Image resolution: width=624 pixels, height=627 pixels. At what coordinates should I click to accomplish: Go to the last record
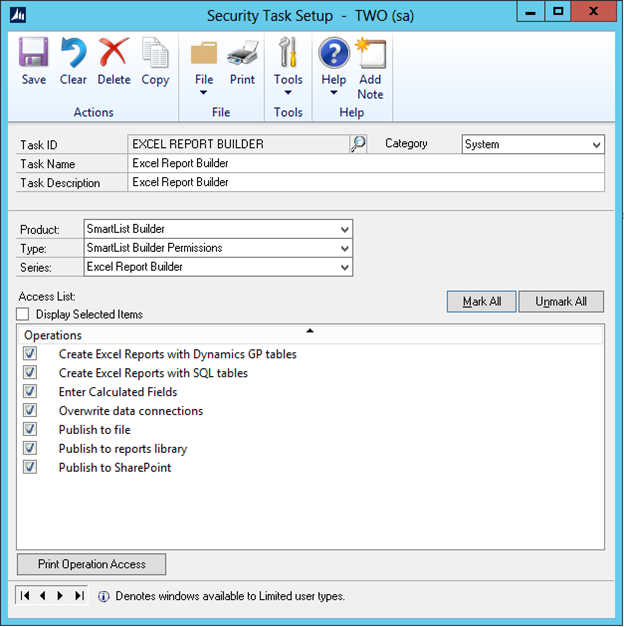tap(79, 596)
